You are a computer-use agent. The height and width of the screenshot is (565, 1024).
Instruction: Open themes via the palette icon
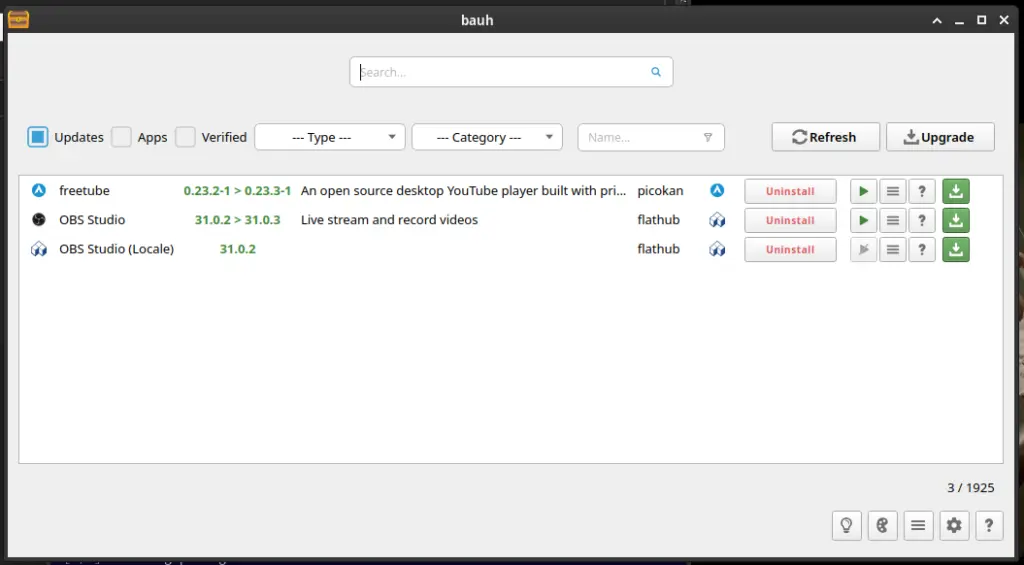pyautogui.click(x=882, y=525)
